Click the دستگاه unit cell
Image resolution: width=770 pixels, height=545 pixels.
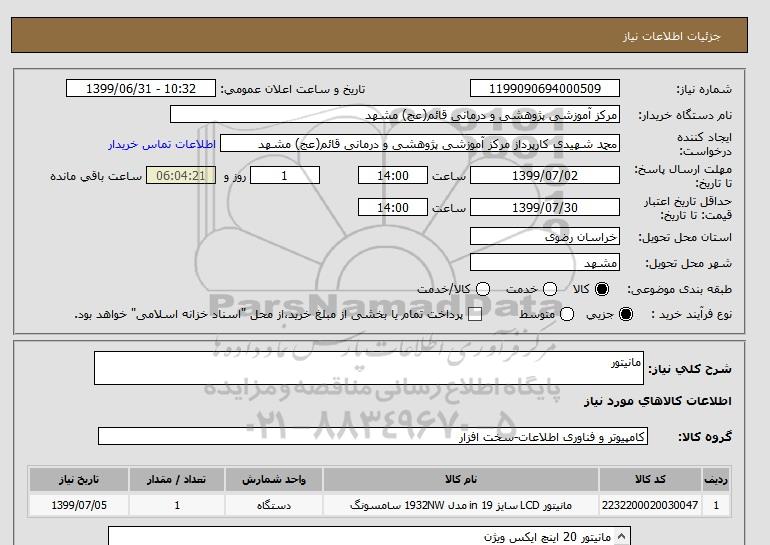click(274, 505)
